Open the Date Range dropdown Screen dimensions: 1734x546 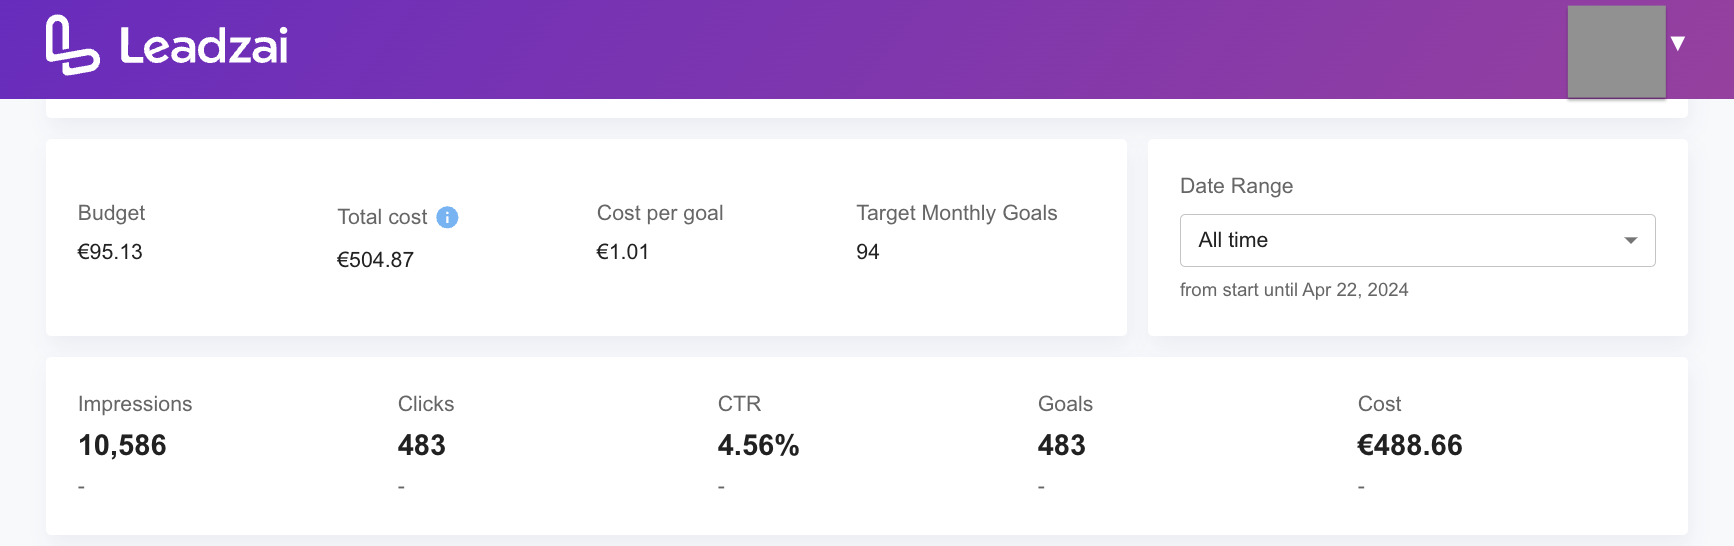(x=1417, y=240)
